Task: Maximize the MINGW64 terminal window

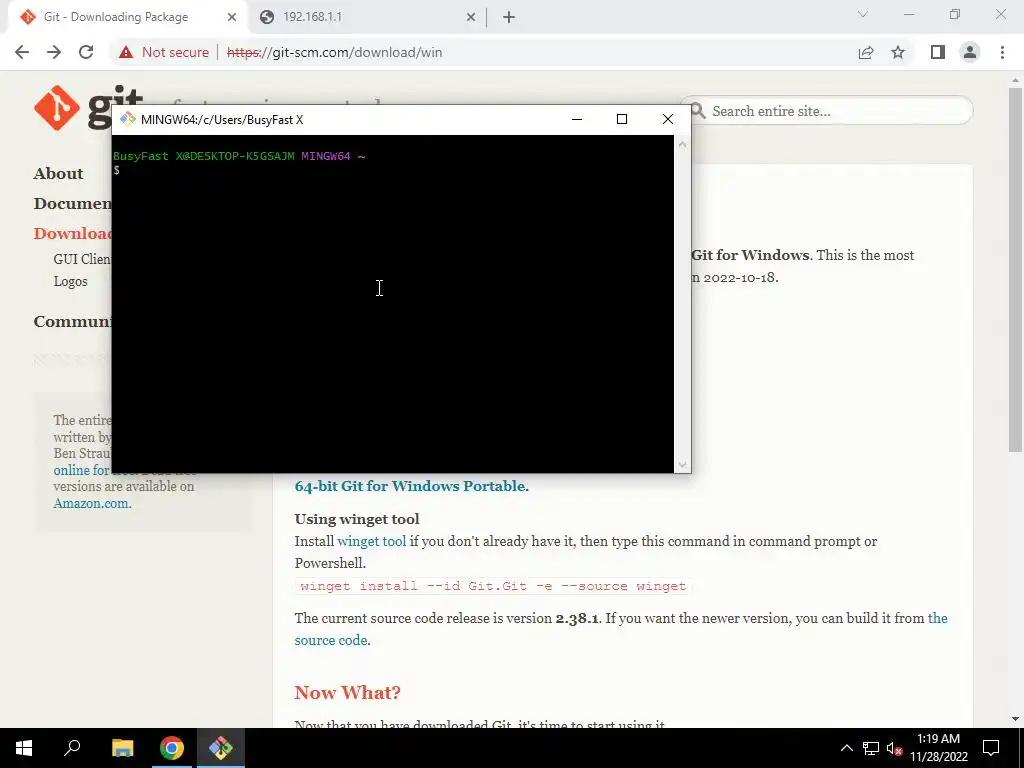Action: 622,119
